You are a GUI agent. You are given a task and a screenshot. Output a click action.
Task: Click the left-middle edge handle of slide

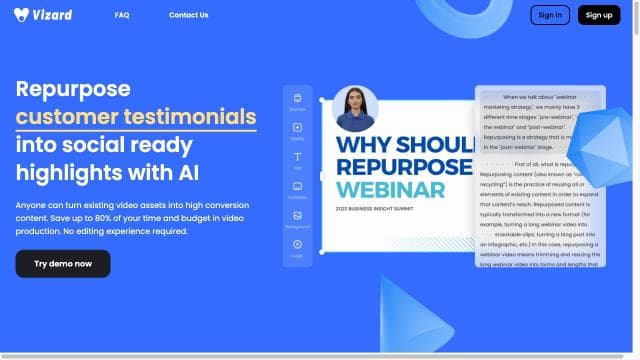[322, 176]
